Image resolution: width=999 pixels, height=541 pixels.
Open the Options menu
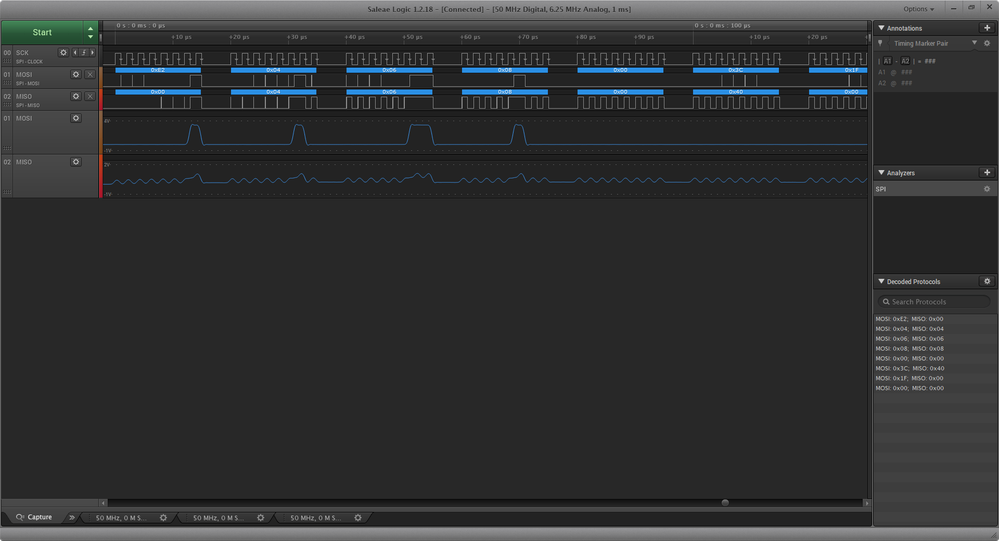[x=918, y=9]
